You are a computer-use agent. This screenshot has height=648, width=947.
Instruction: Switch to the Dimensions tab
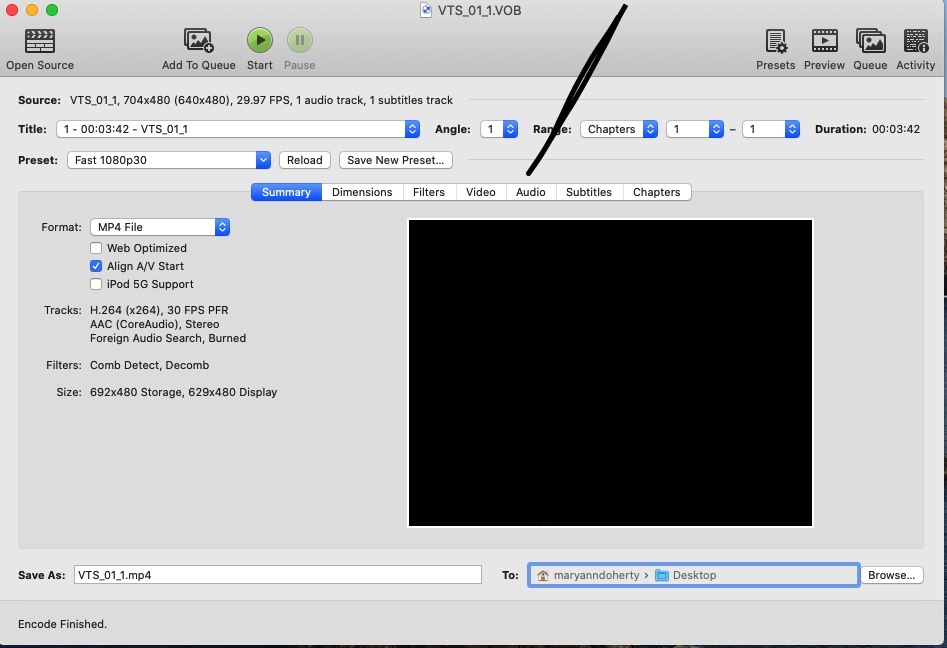point(362,192)
